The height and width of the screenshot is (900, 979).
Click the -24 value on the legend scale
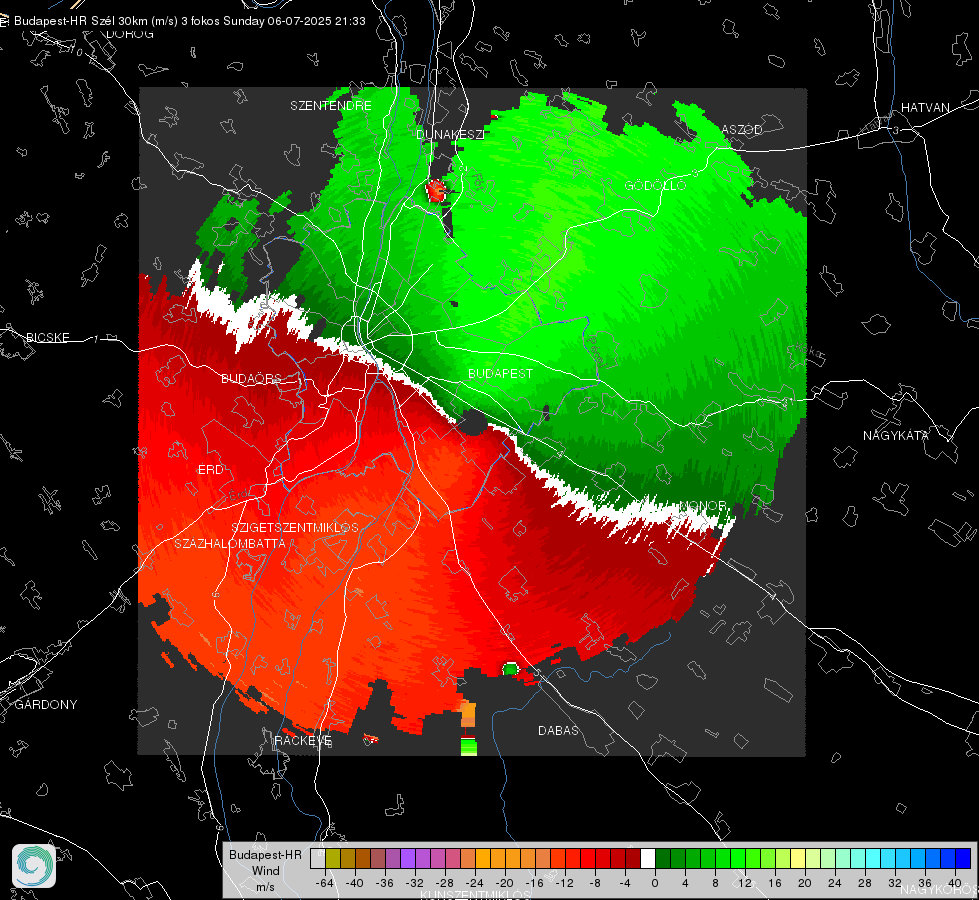[x=475, y=883]
